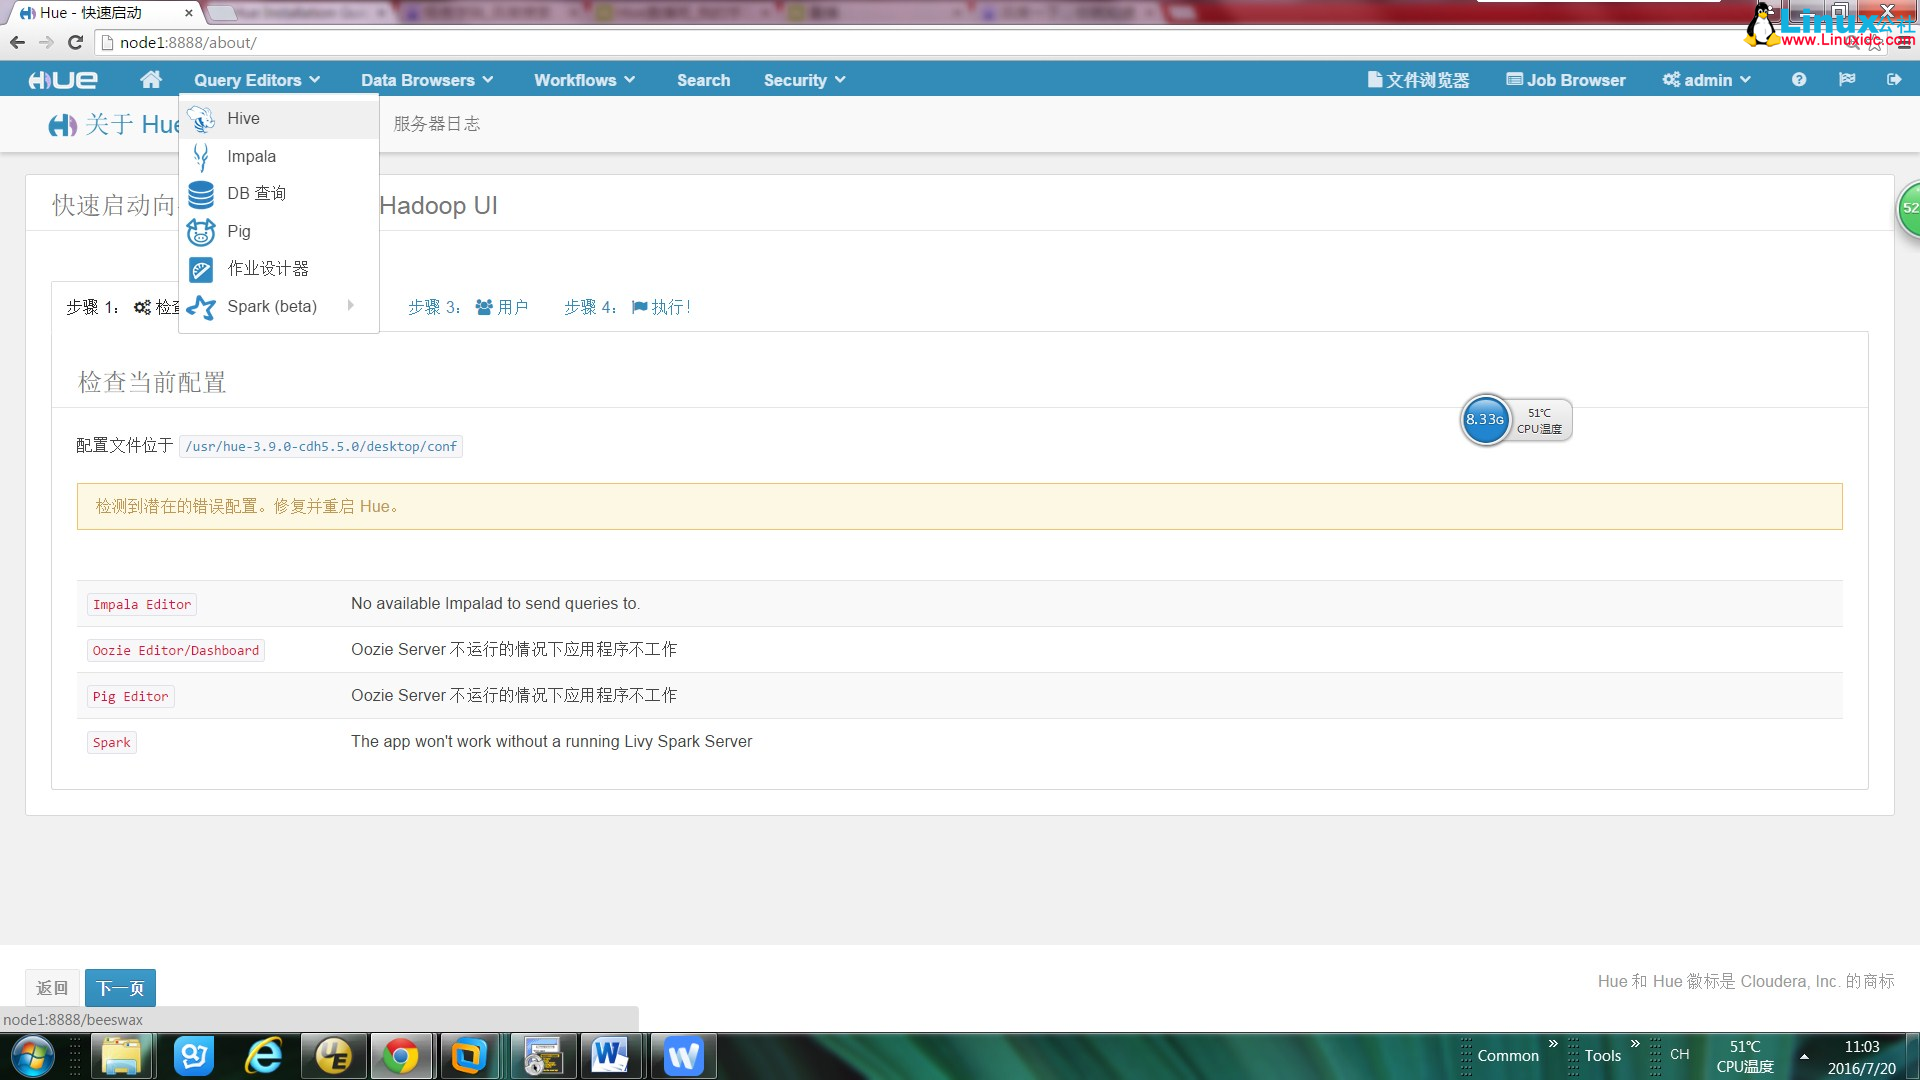Screen dimensions: 1920x1080
Task: Open the job designer (作业设计器) icon
Action: 201,270
